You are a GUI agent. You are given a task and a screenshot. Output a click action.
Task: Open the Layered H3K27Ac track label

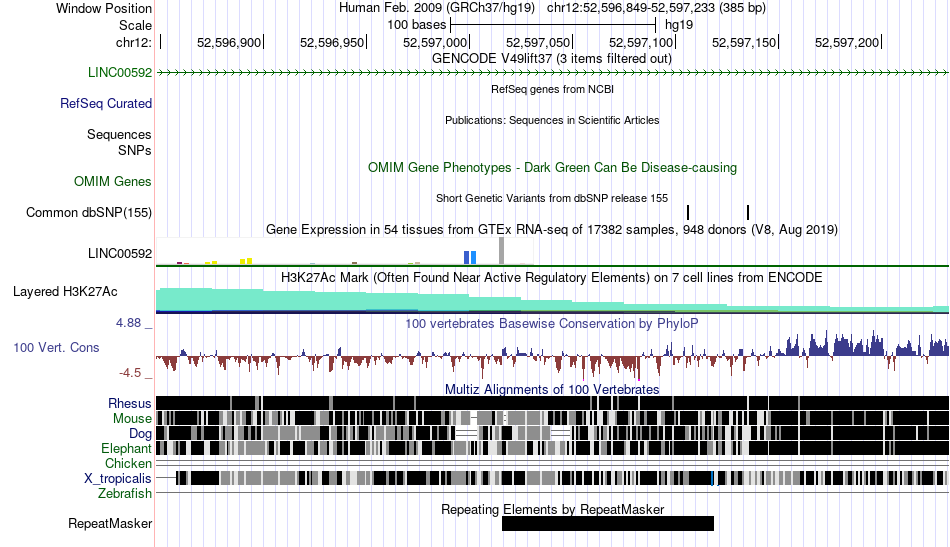tap(65, 291)
